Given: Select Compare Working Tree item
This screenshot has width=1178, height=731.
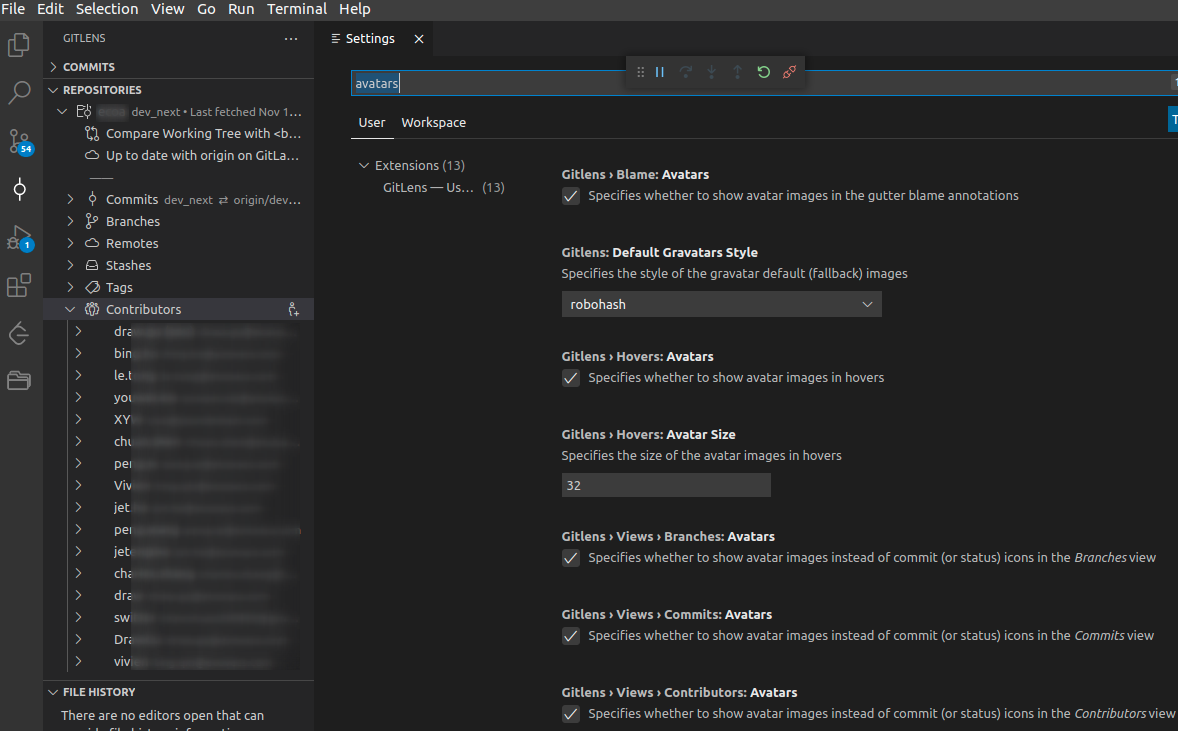Looking at the screenshot, I should tap(203, 134).
